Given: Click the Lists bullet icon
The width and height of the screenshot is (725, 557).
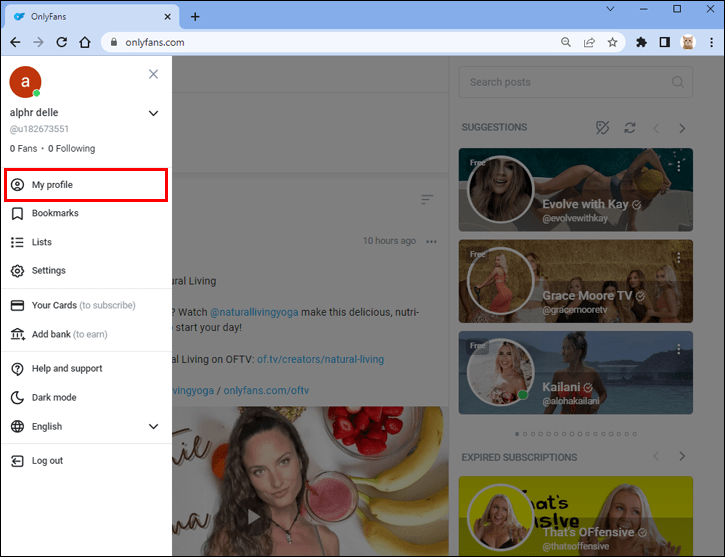Looking at the screenshot, I should coord(18,242).
